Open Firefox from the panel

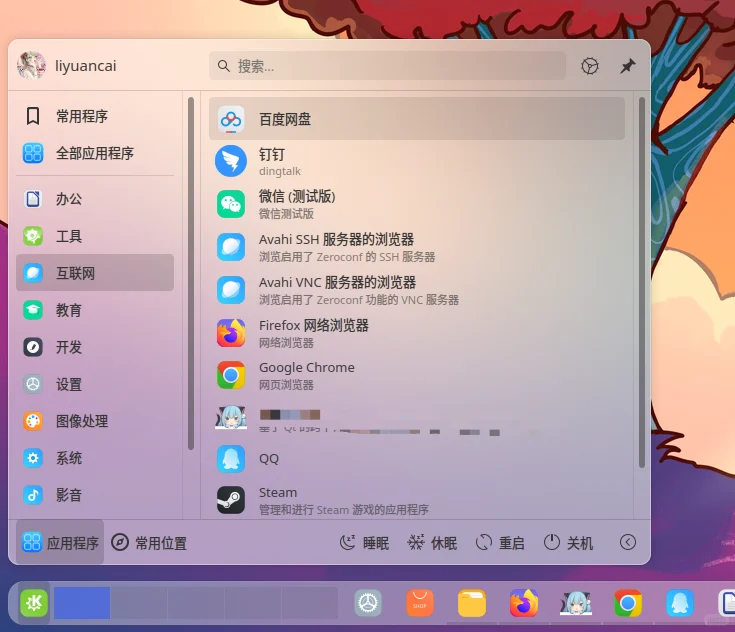524,603
